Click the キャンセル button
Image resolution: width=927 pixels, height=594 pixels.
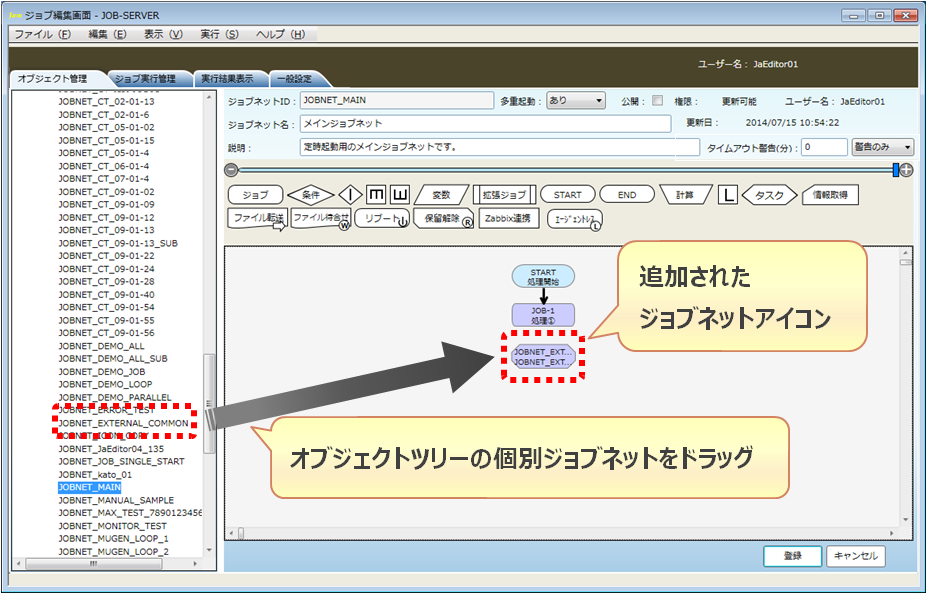[x=854, y=556]
